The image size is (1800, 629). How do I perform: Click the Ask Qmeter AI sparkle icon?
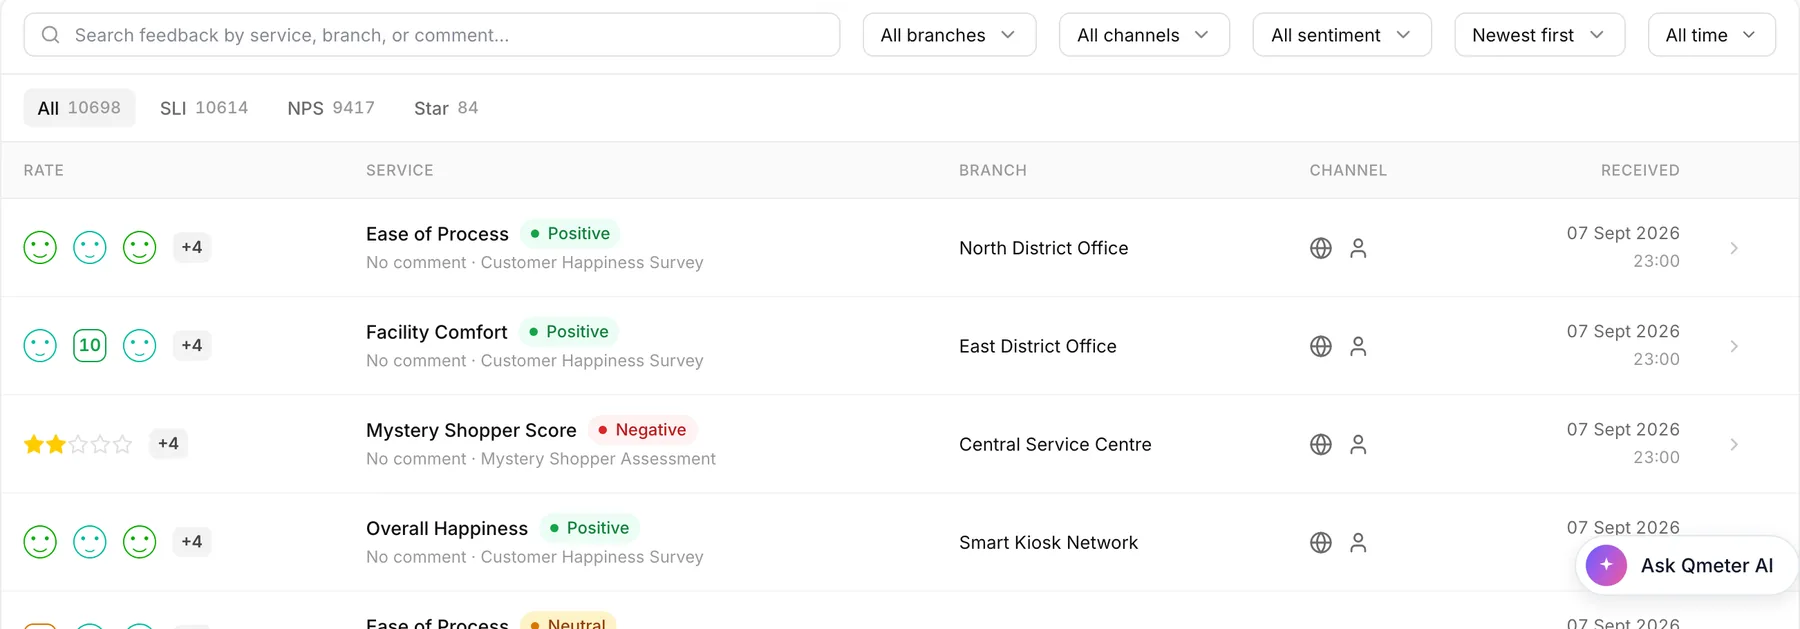(1606, 565)
